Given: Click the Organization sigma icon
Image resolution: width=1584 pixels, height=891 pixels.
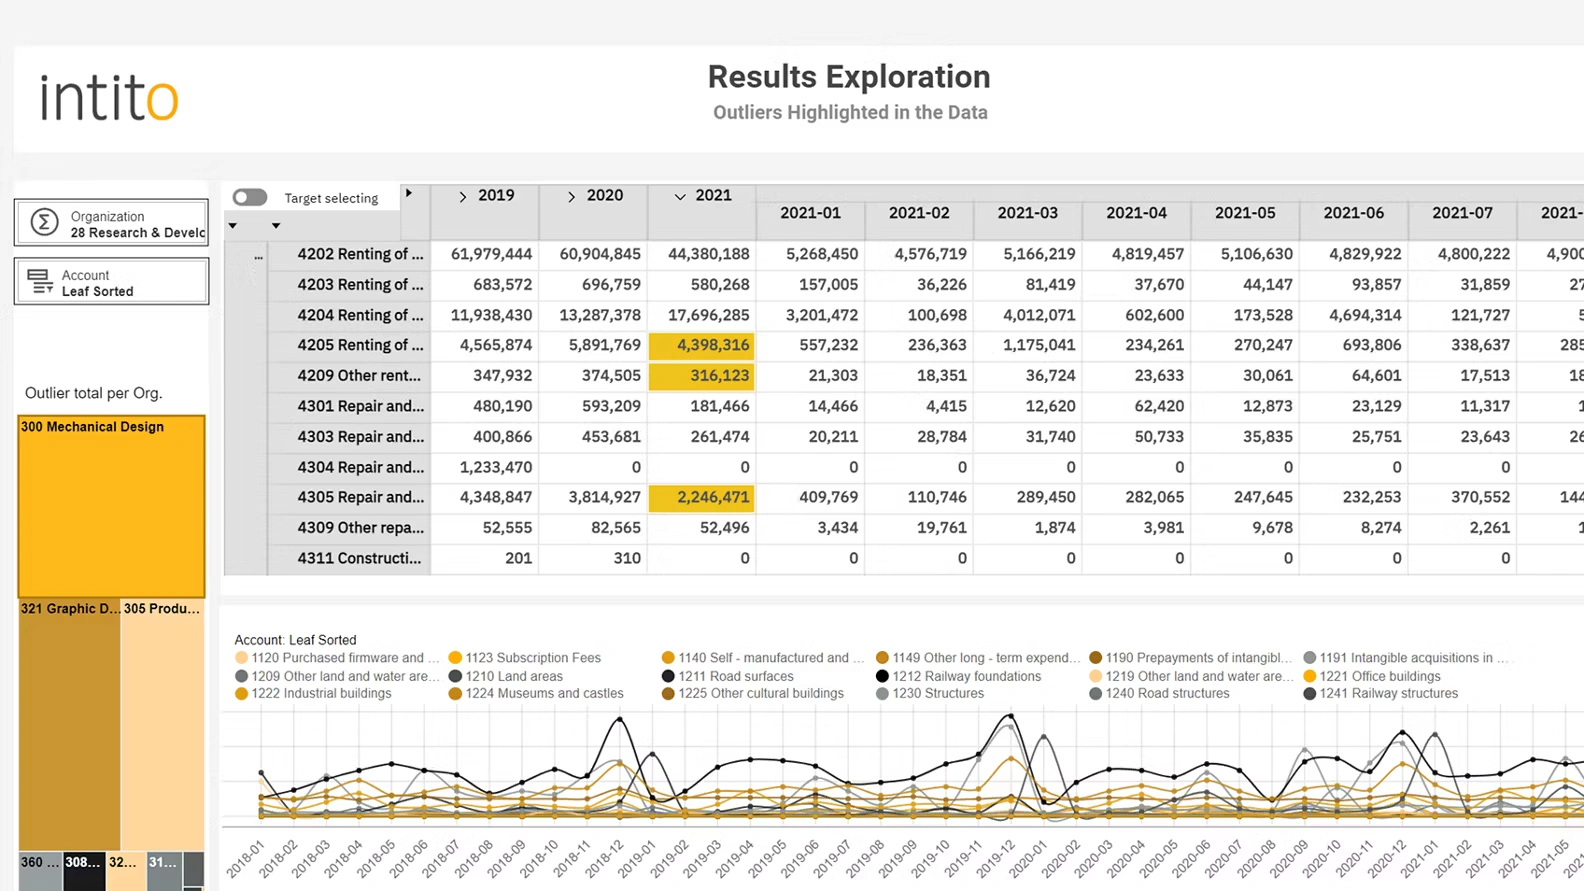Looking at the screenshot, I should coord(44,222).
